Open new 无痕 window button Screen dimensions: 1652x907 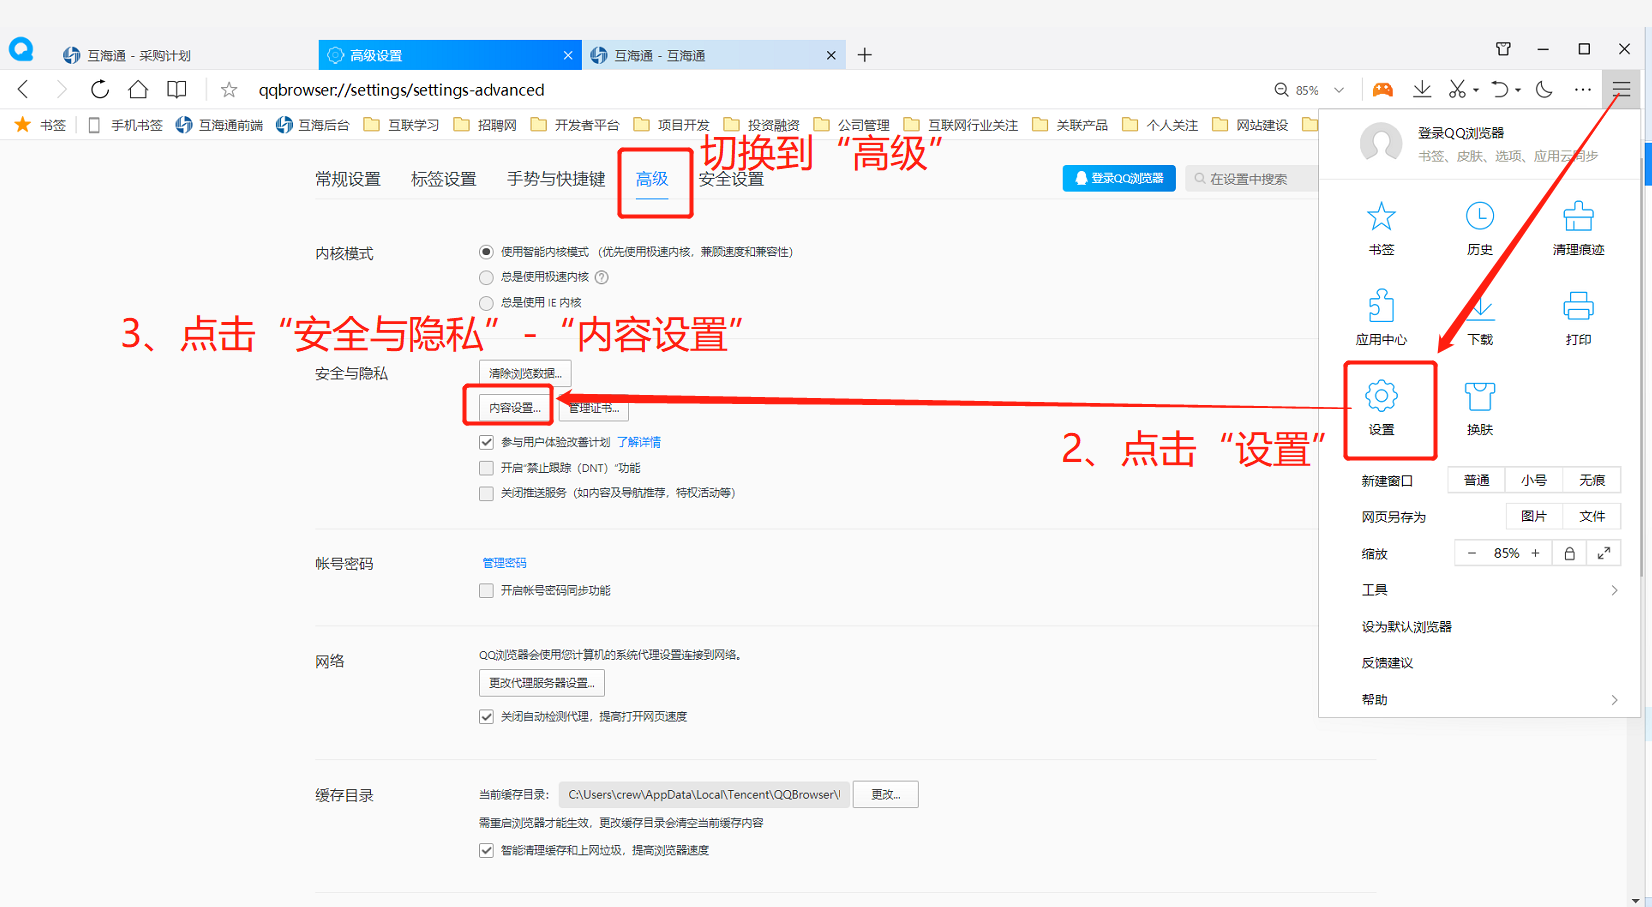coord(1592,480)
